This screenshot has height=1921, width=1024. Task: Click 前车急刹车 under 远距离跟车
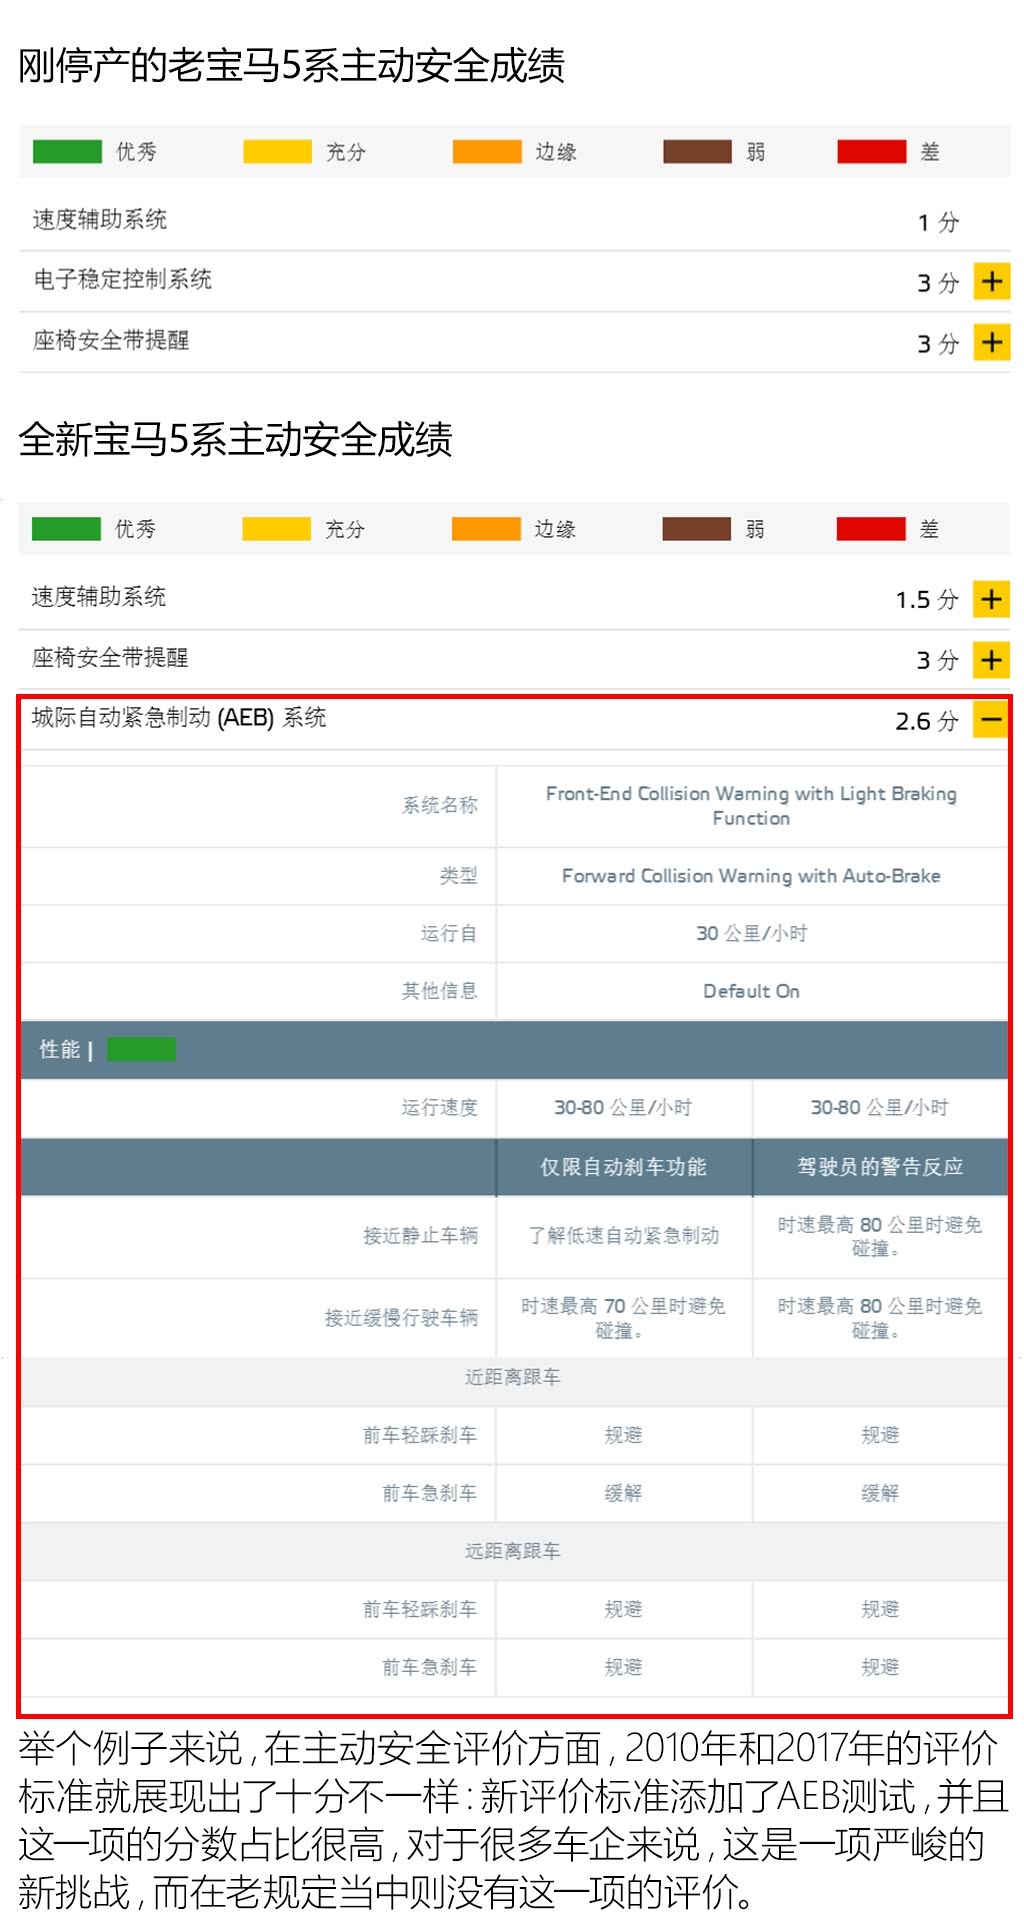point(430,1668)
